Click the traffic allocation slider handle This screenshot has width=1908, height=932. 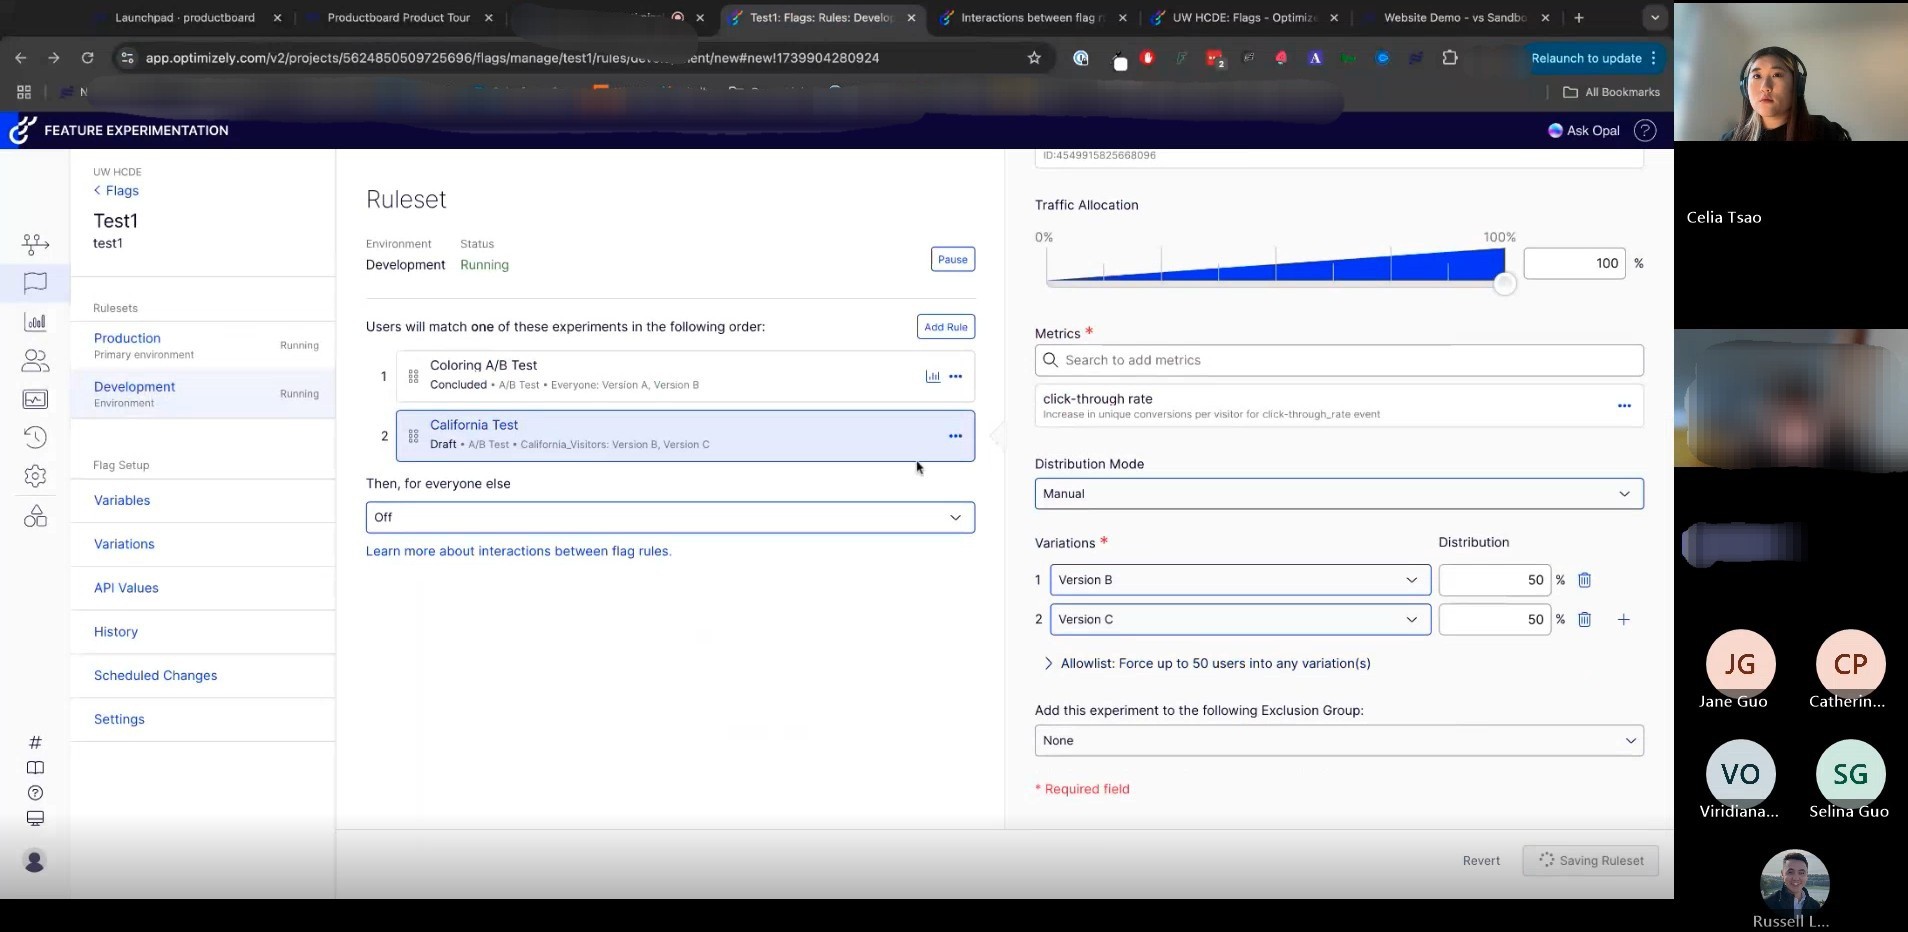(1504, 284)
